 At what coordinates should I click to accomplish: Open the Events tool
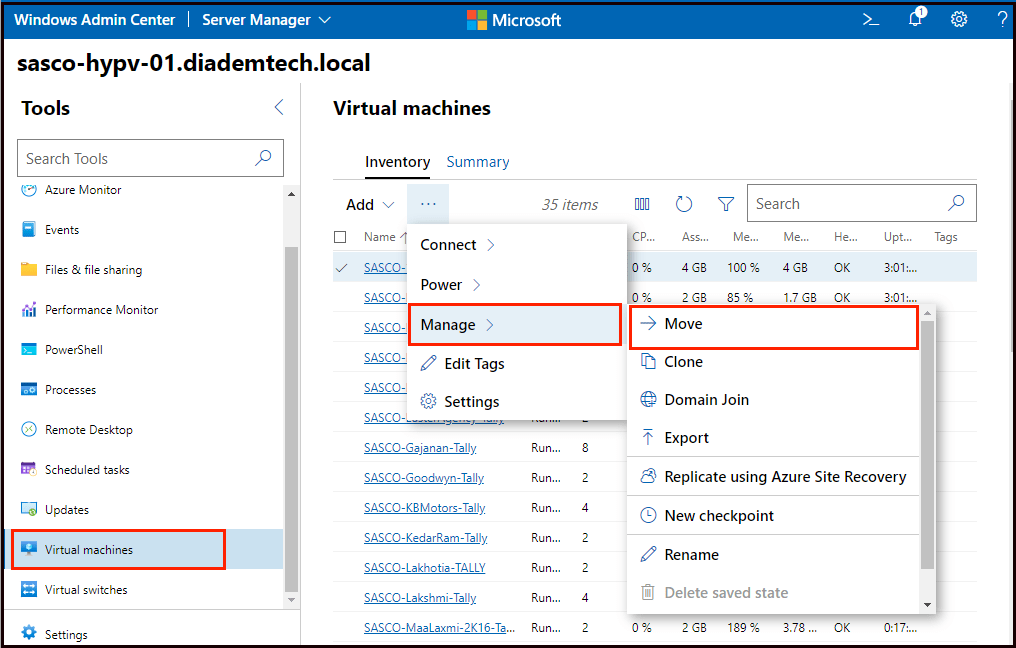coord(62,229)
